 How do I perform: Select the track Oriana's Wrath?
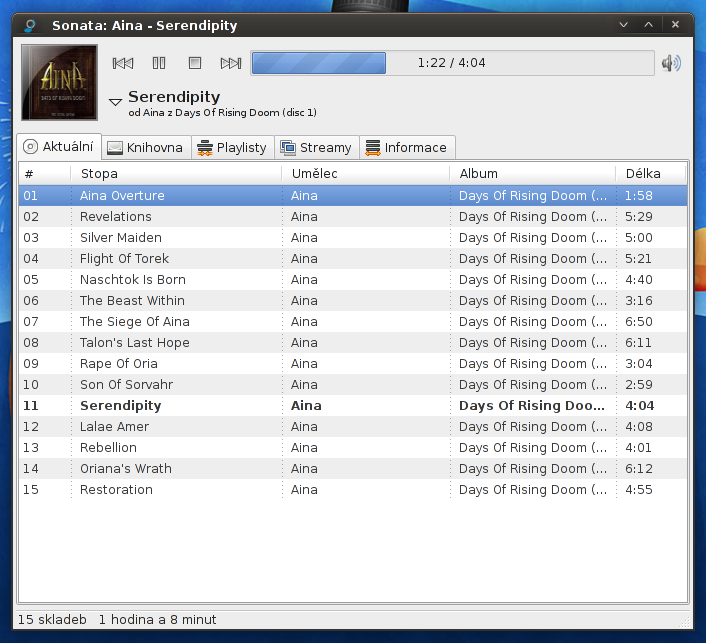point(353,469)
